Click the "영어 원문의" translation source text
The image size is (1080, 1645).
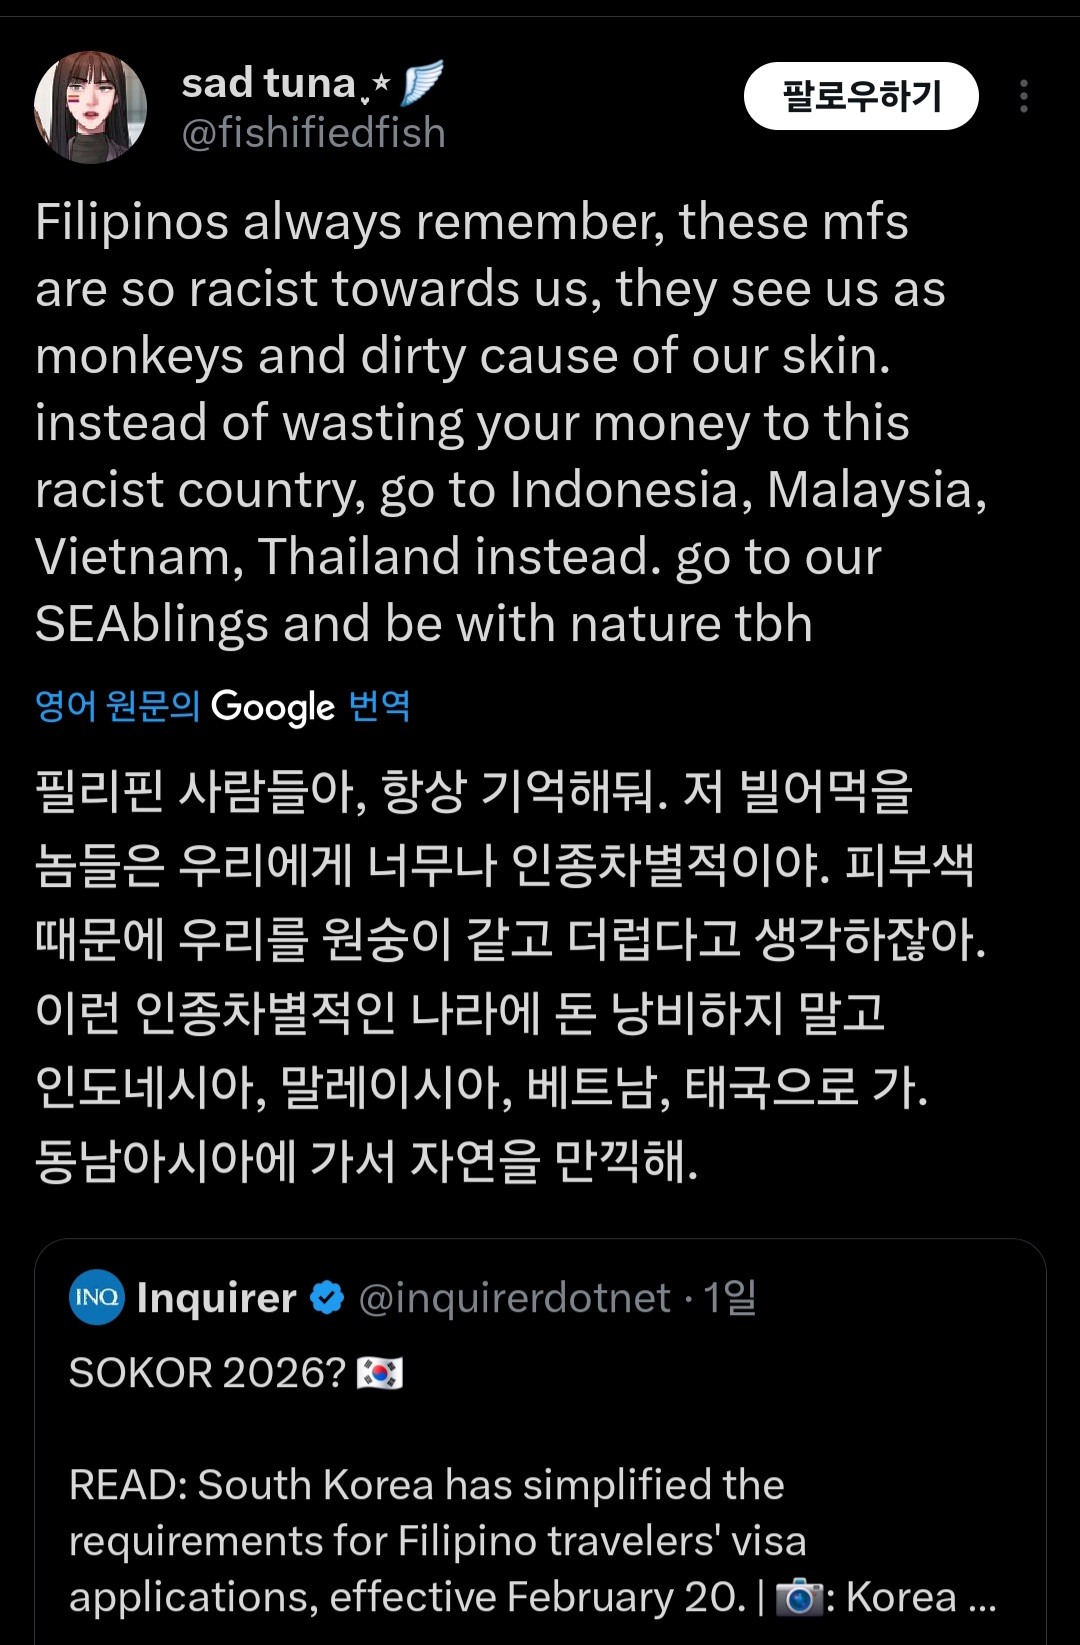tap(117, 706)
